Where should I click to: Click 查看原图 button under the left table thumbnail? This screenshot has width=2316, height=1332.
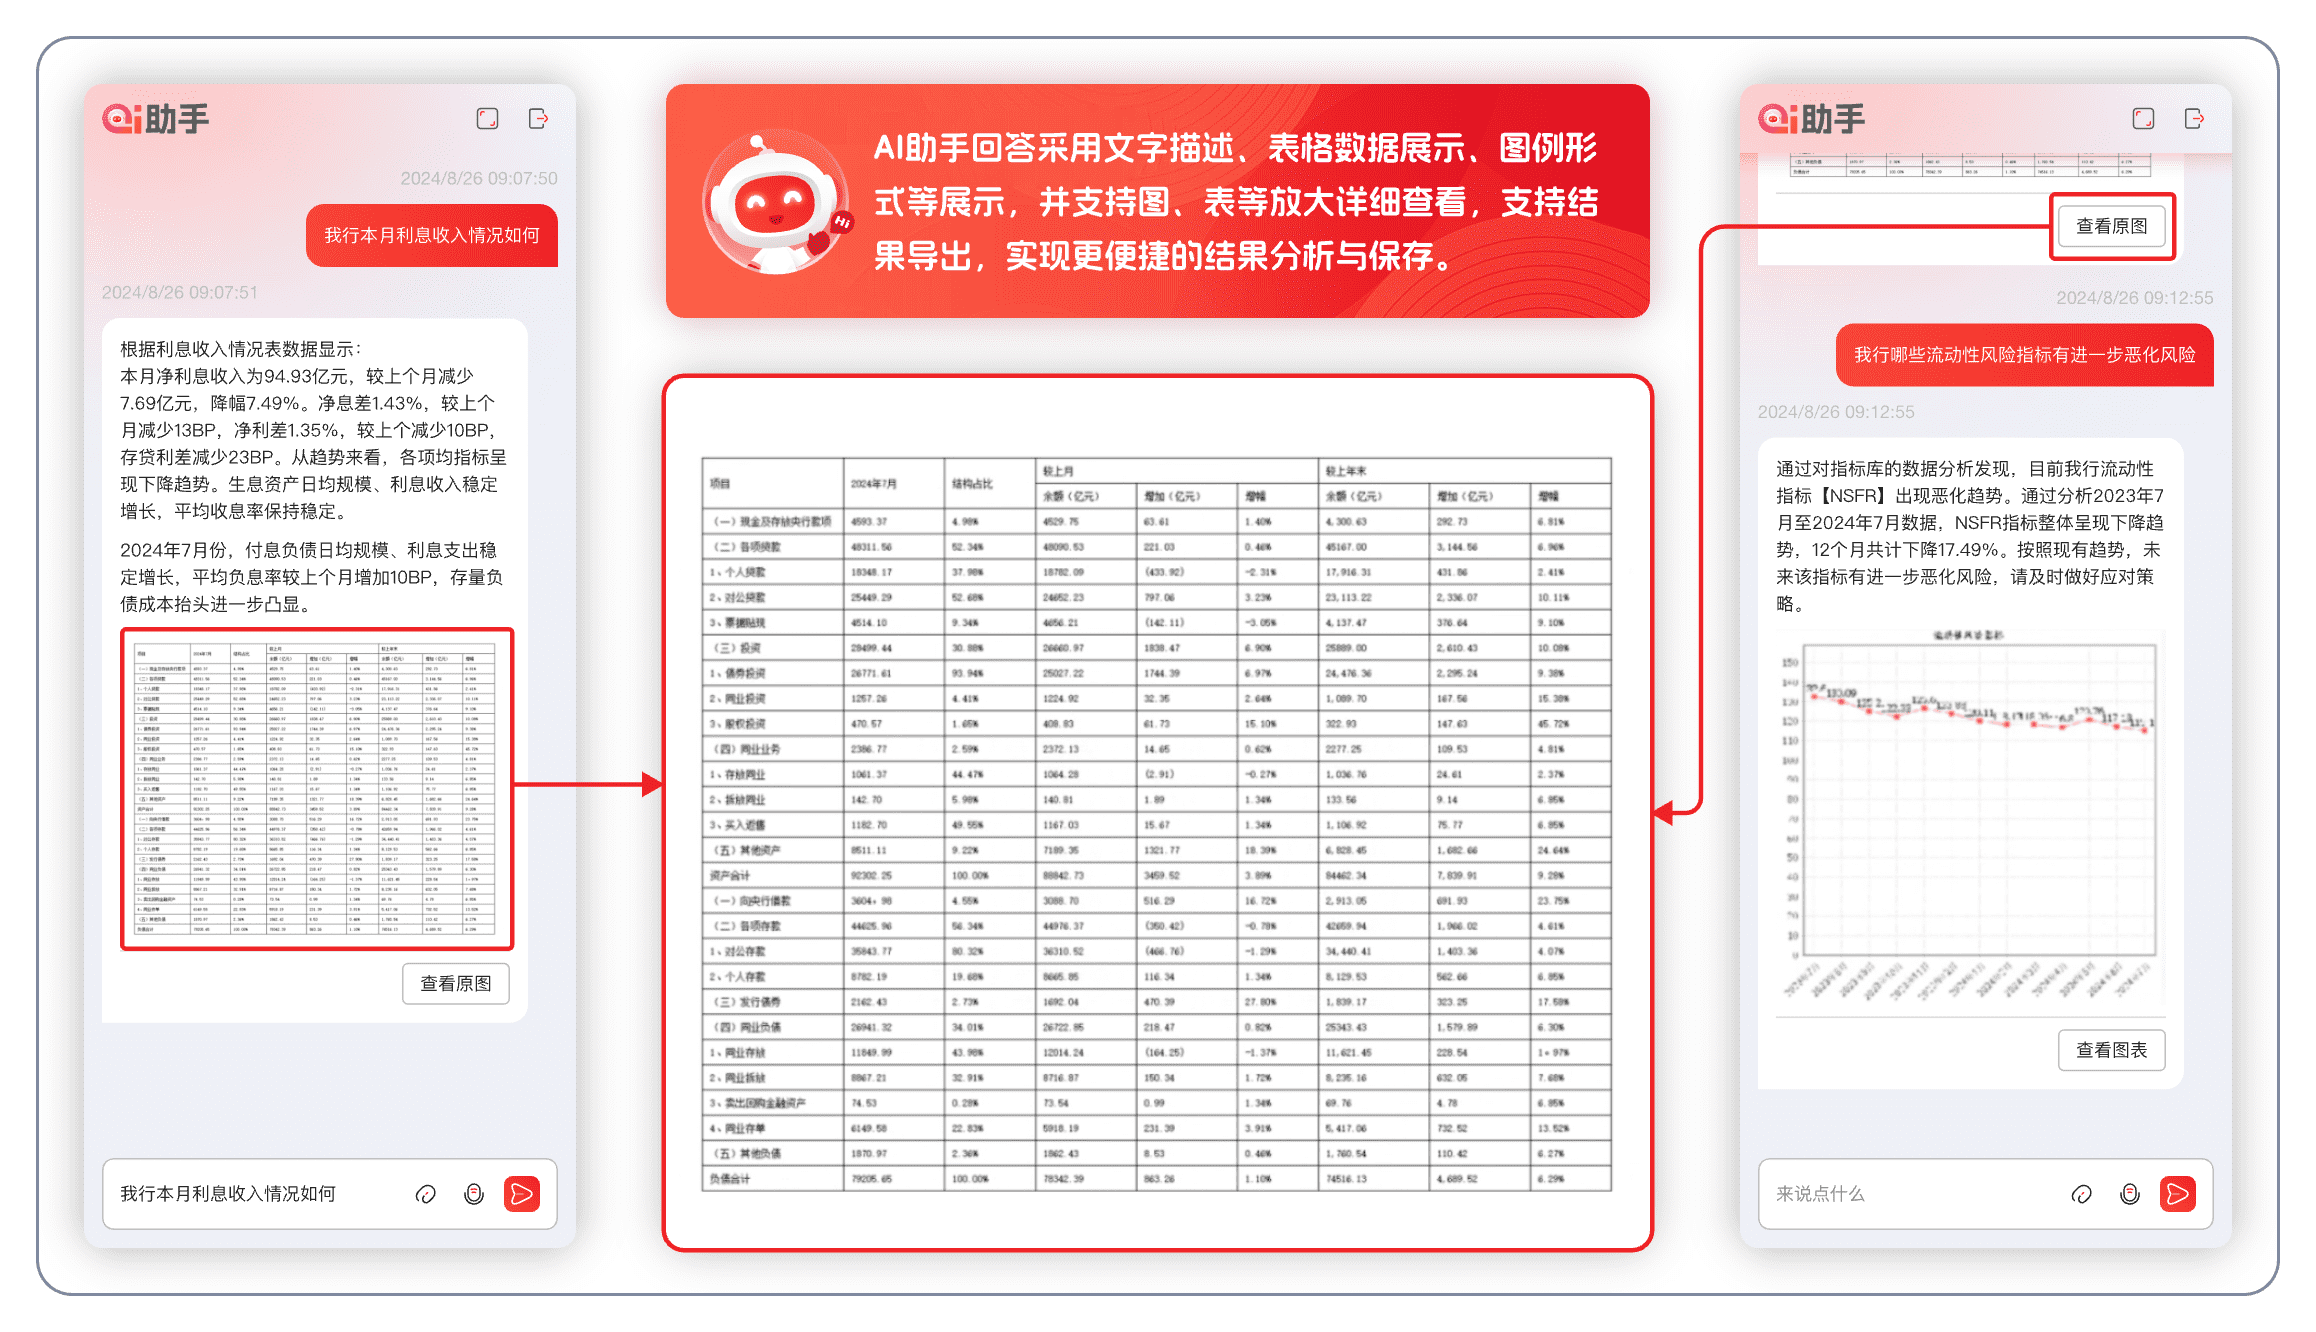coord(456,983)
